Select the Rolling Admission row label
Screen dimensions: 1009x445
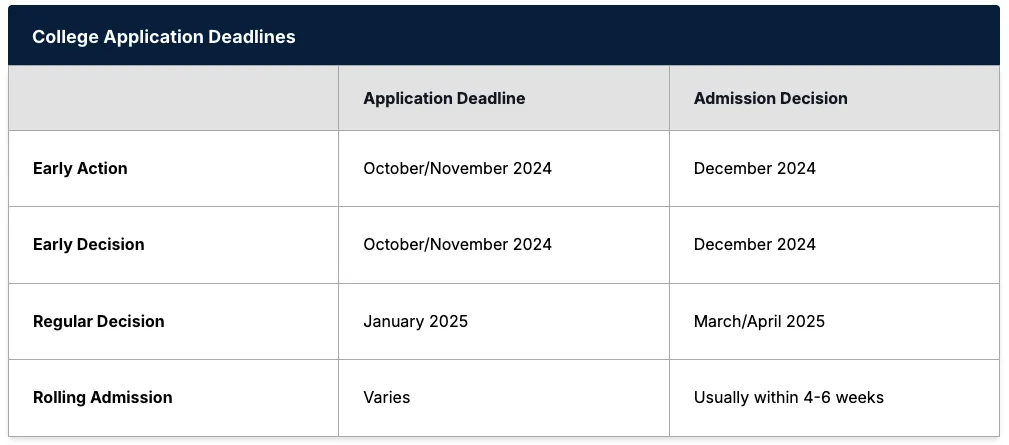(102, 397)
